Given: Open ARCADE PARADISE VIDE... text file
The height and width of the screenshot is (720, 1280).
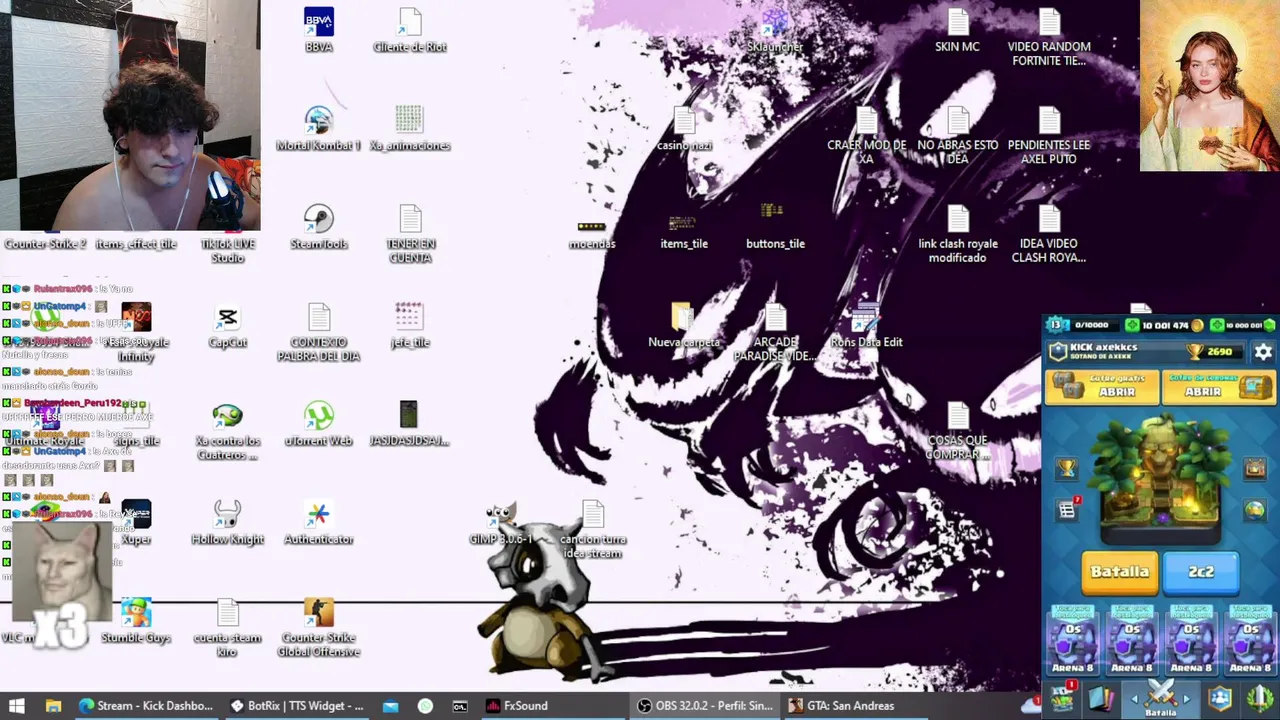Looking at the screenshot, I should (x=775, y=332).
